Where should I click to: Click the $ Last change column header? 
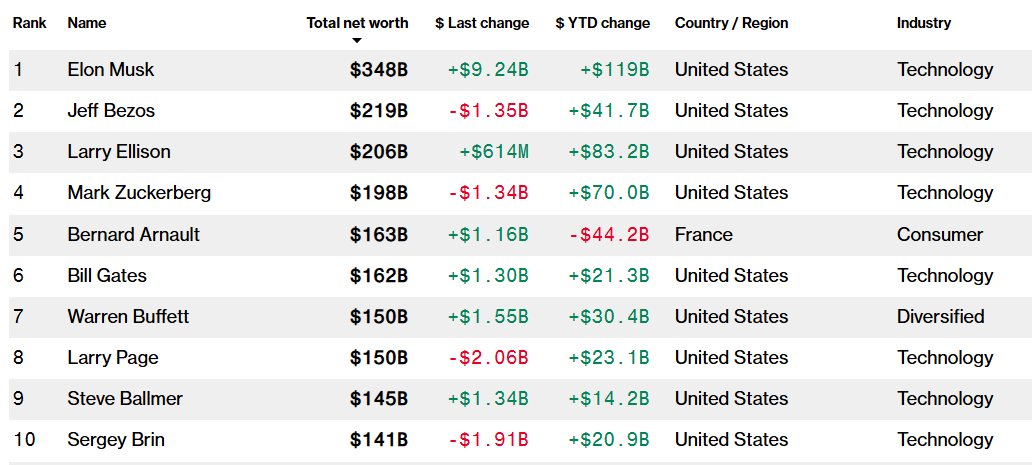click(482, 22)
